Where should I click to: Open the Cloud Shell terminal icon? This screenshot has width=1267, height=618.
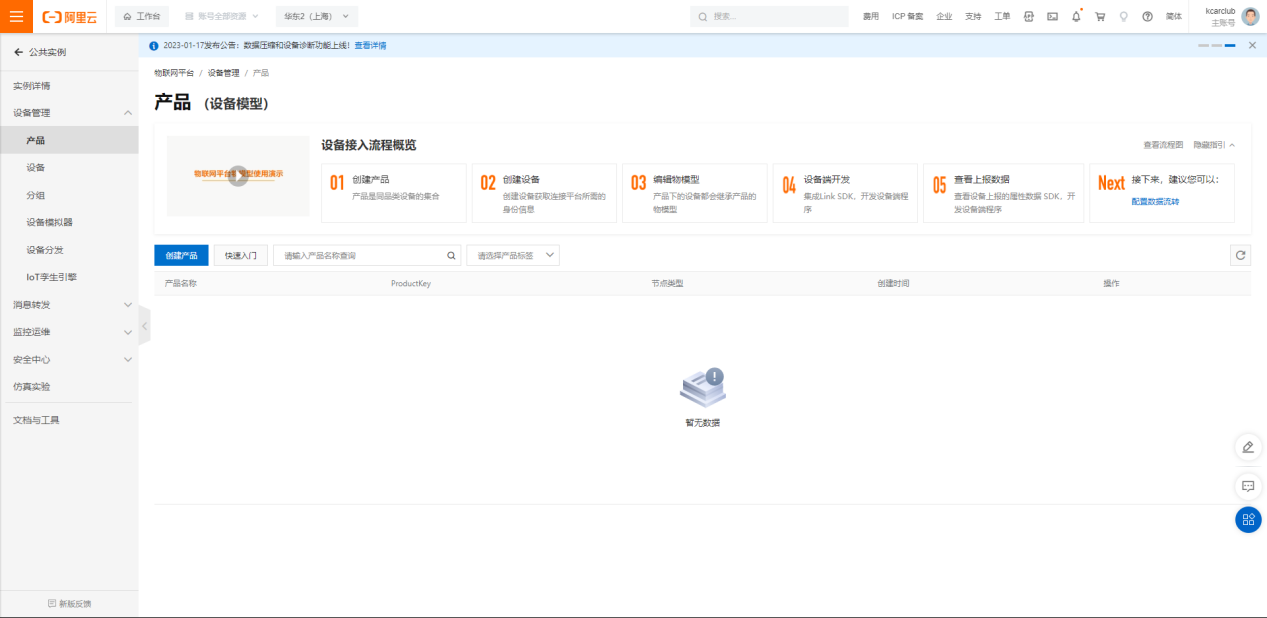click(x=1052, y=17)
